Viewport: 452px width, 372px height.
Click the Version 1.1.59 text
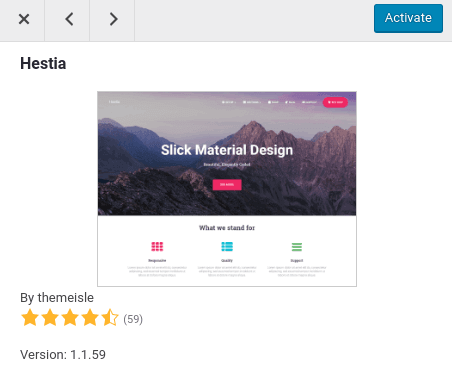pos(63,355)
